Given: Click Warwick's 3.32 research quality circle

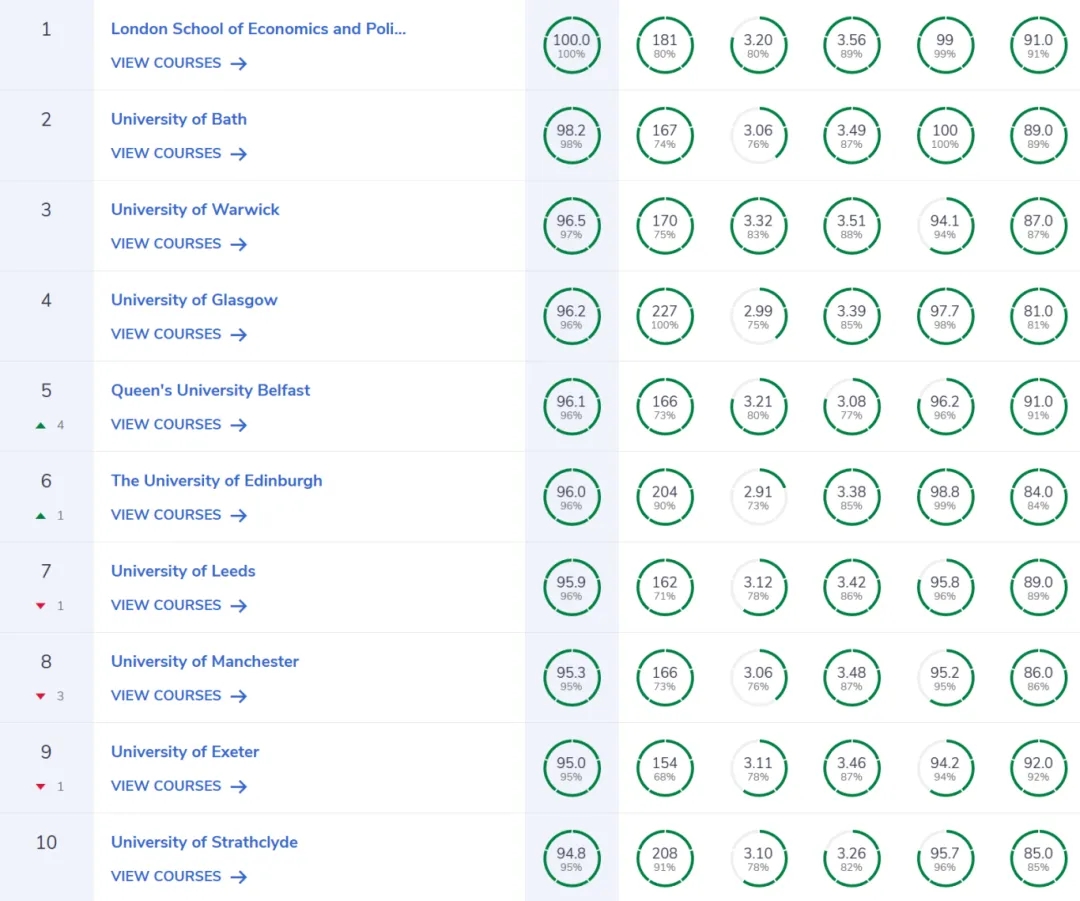Looking at the screenshot, I should (x=758, y=226).
